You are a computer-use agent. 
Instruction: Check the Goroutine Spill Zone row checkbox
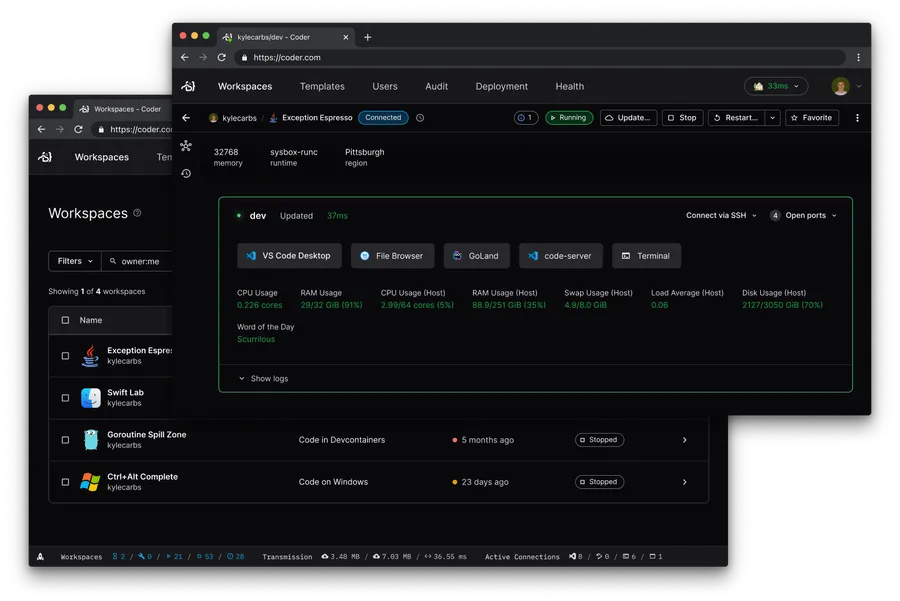(x=65, y=440)
